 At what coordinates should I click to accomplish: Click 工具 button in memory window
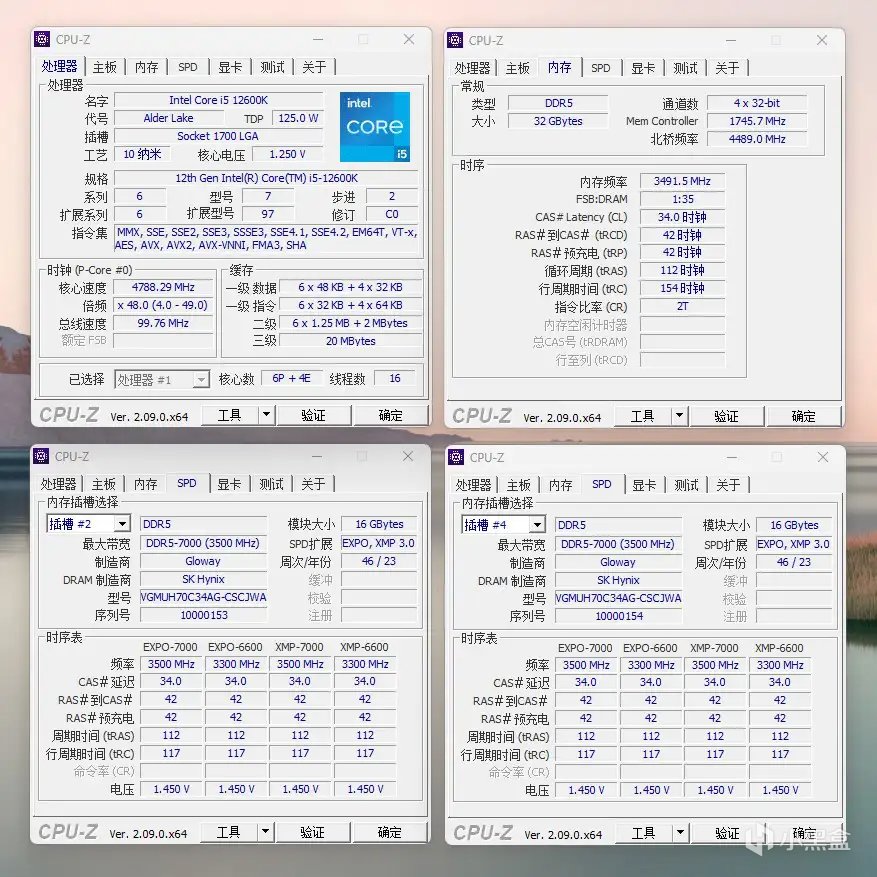click(x=643, y=416)
